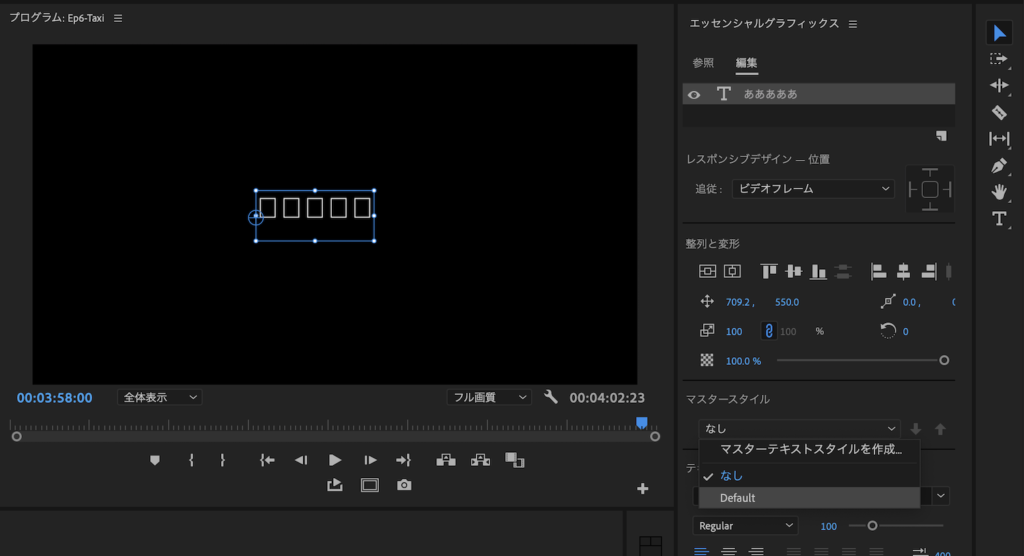Open the 全体表示 zoom level dropdown
1024x556 pixels.
coord(159,397)
